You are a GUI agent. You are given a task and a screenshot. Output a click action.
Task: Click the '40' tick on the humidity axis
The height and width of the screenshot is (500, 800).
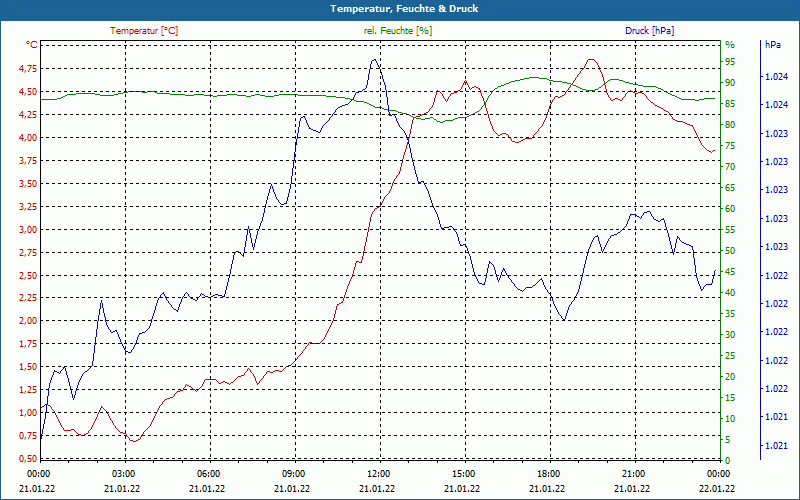point(730,292)
